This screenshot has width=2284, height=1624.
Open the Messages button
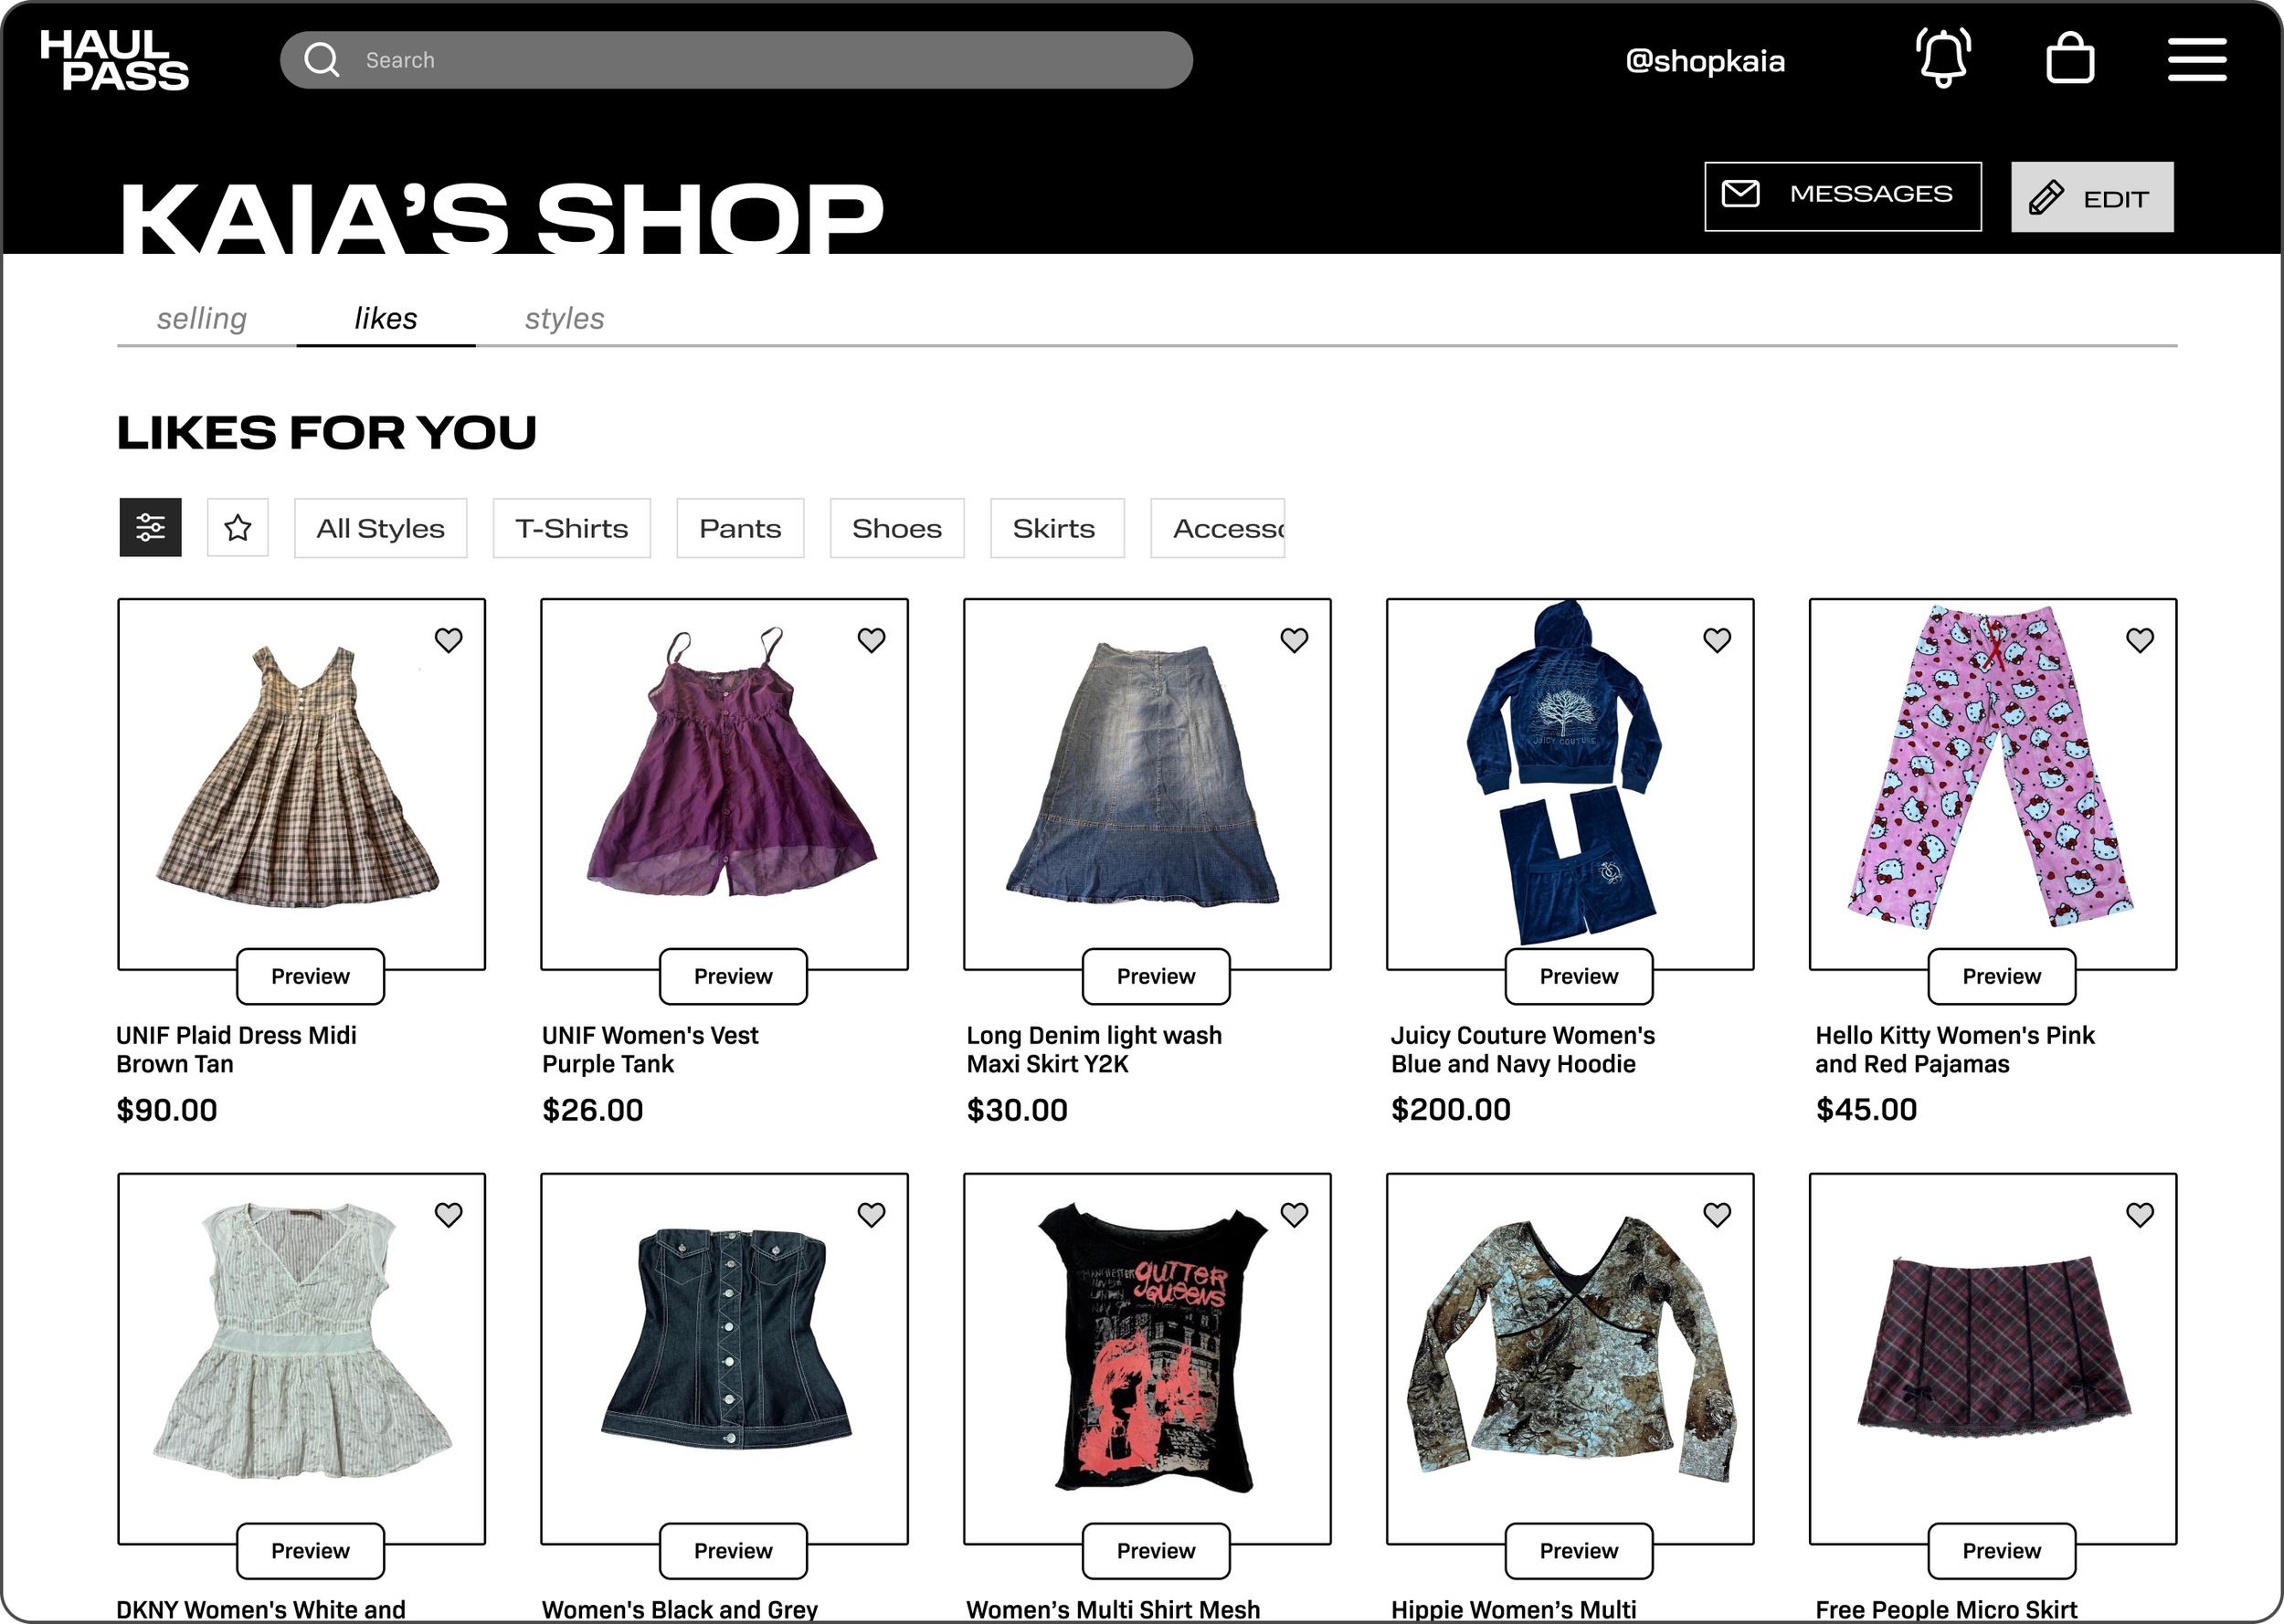pos(1842,196)
